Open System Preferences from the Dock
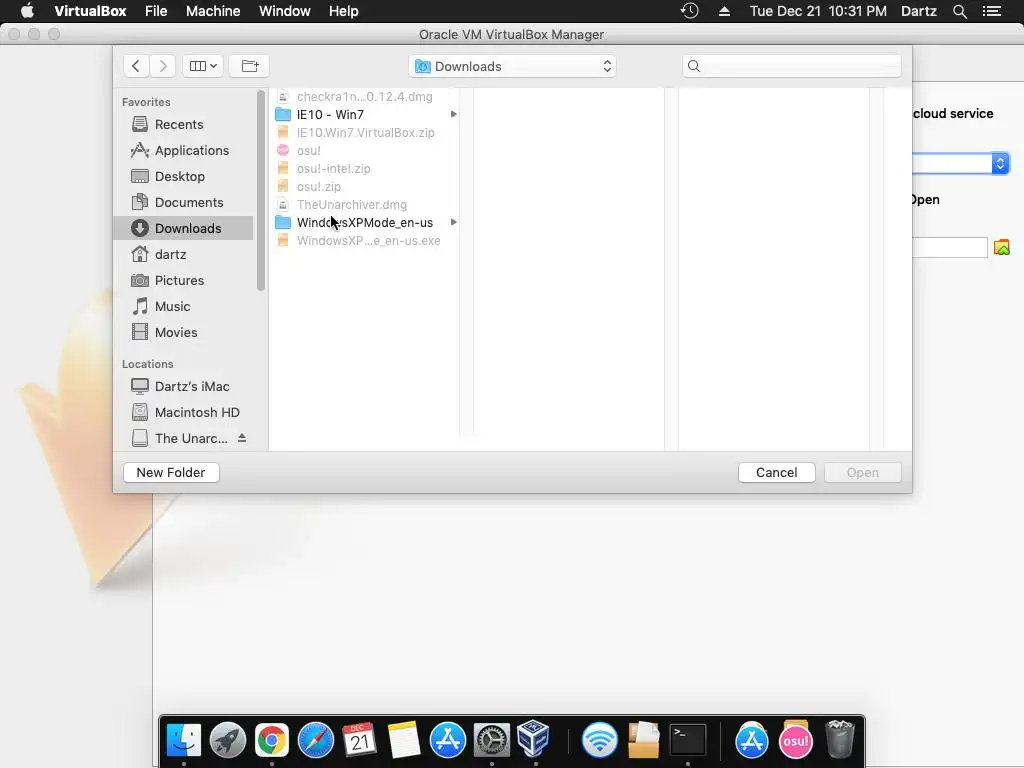Screen dimensions: 1024x768 coord(491,741)
